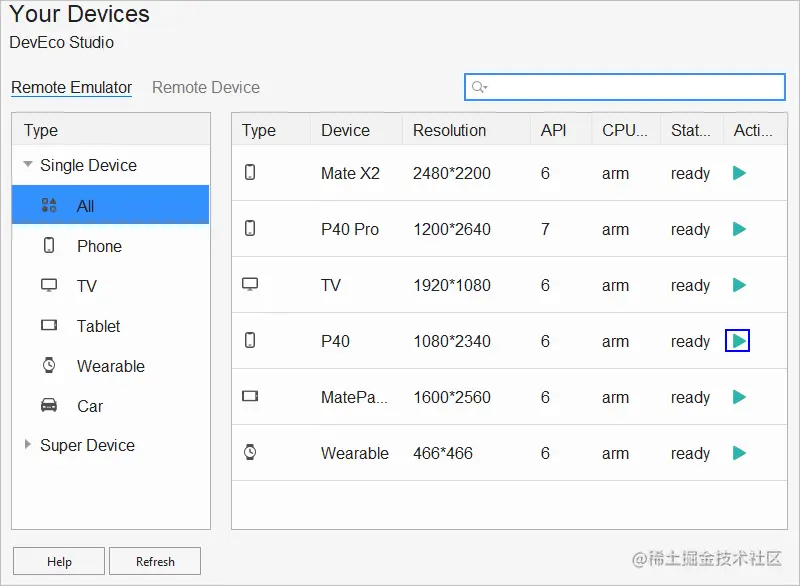Click resolution 1920*1080 cell
Viewport: 800px width, 586px height.
coord(452,286)
